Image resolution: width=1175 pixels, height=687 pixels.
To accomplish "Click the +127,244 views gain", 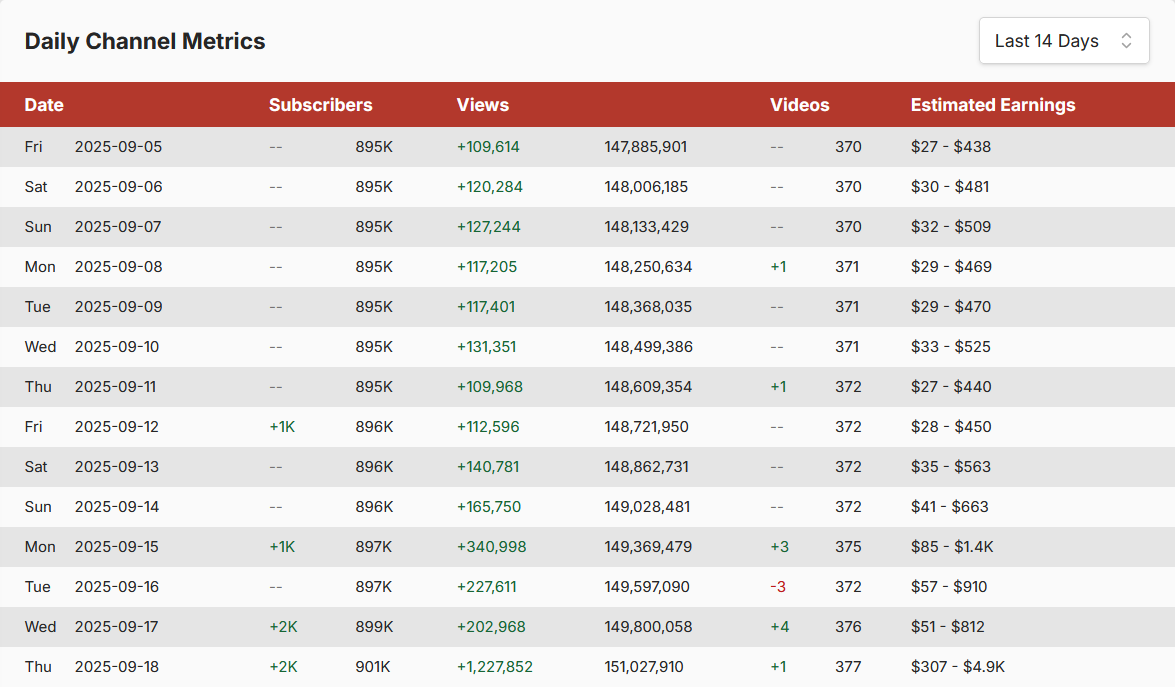I will pyautogui.click(x=489, y=227).
